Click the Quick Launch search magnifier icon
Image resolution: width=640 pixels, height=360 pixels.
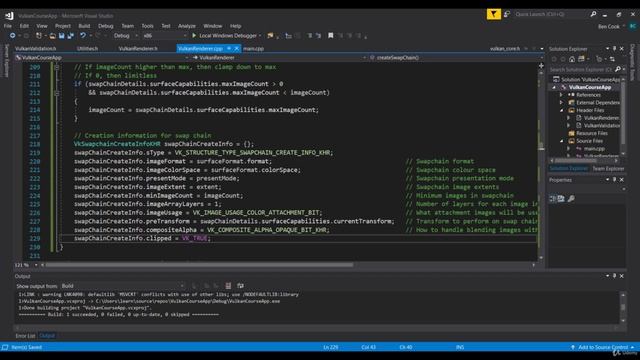(x=593, y=14)
